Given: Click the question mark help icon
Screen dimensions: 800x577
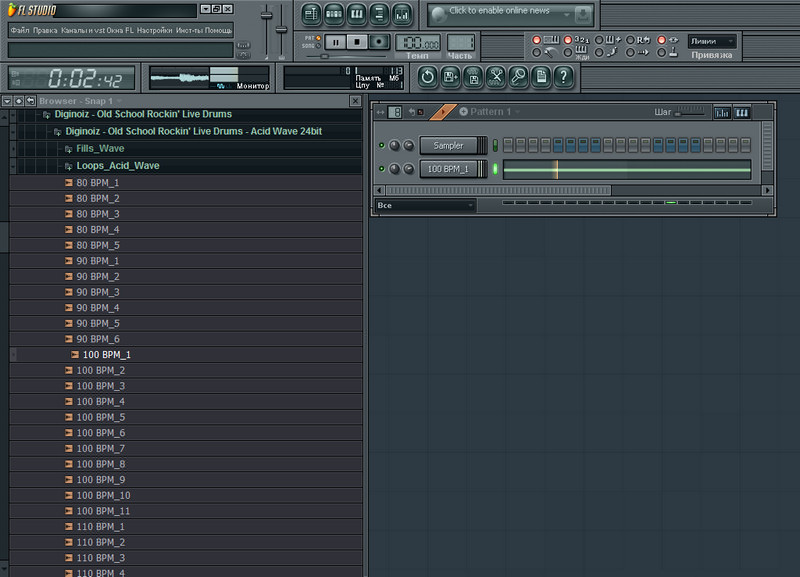Looking at the screenshot, I should tap(564, 76).
